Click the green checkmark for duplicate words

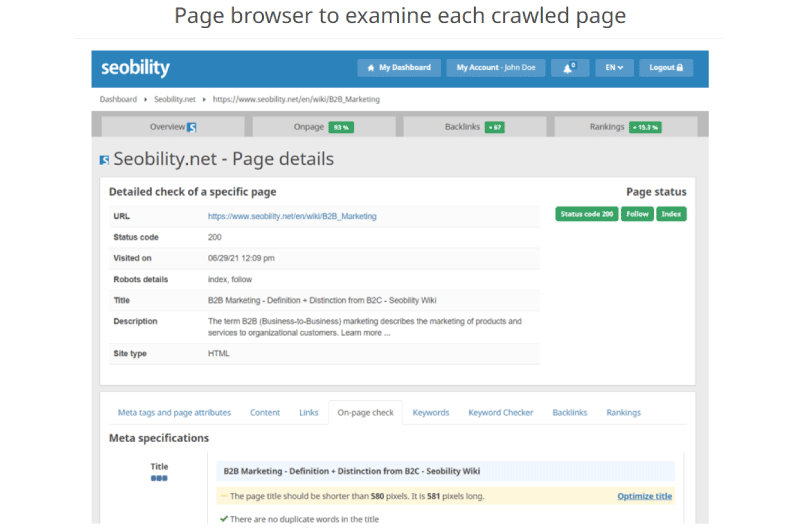(223, 519)
